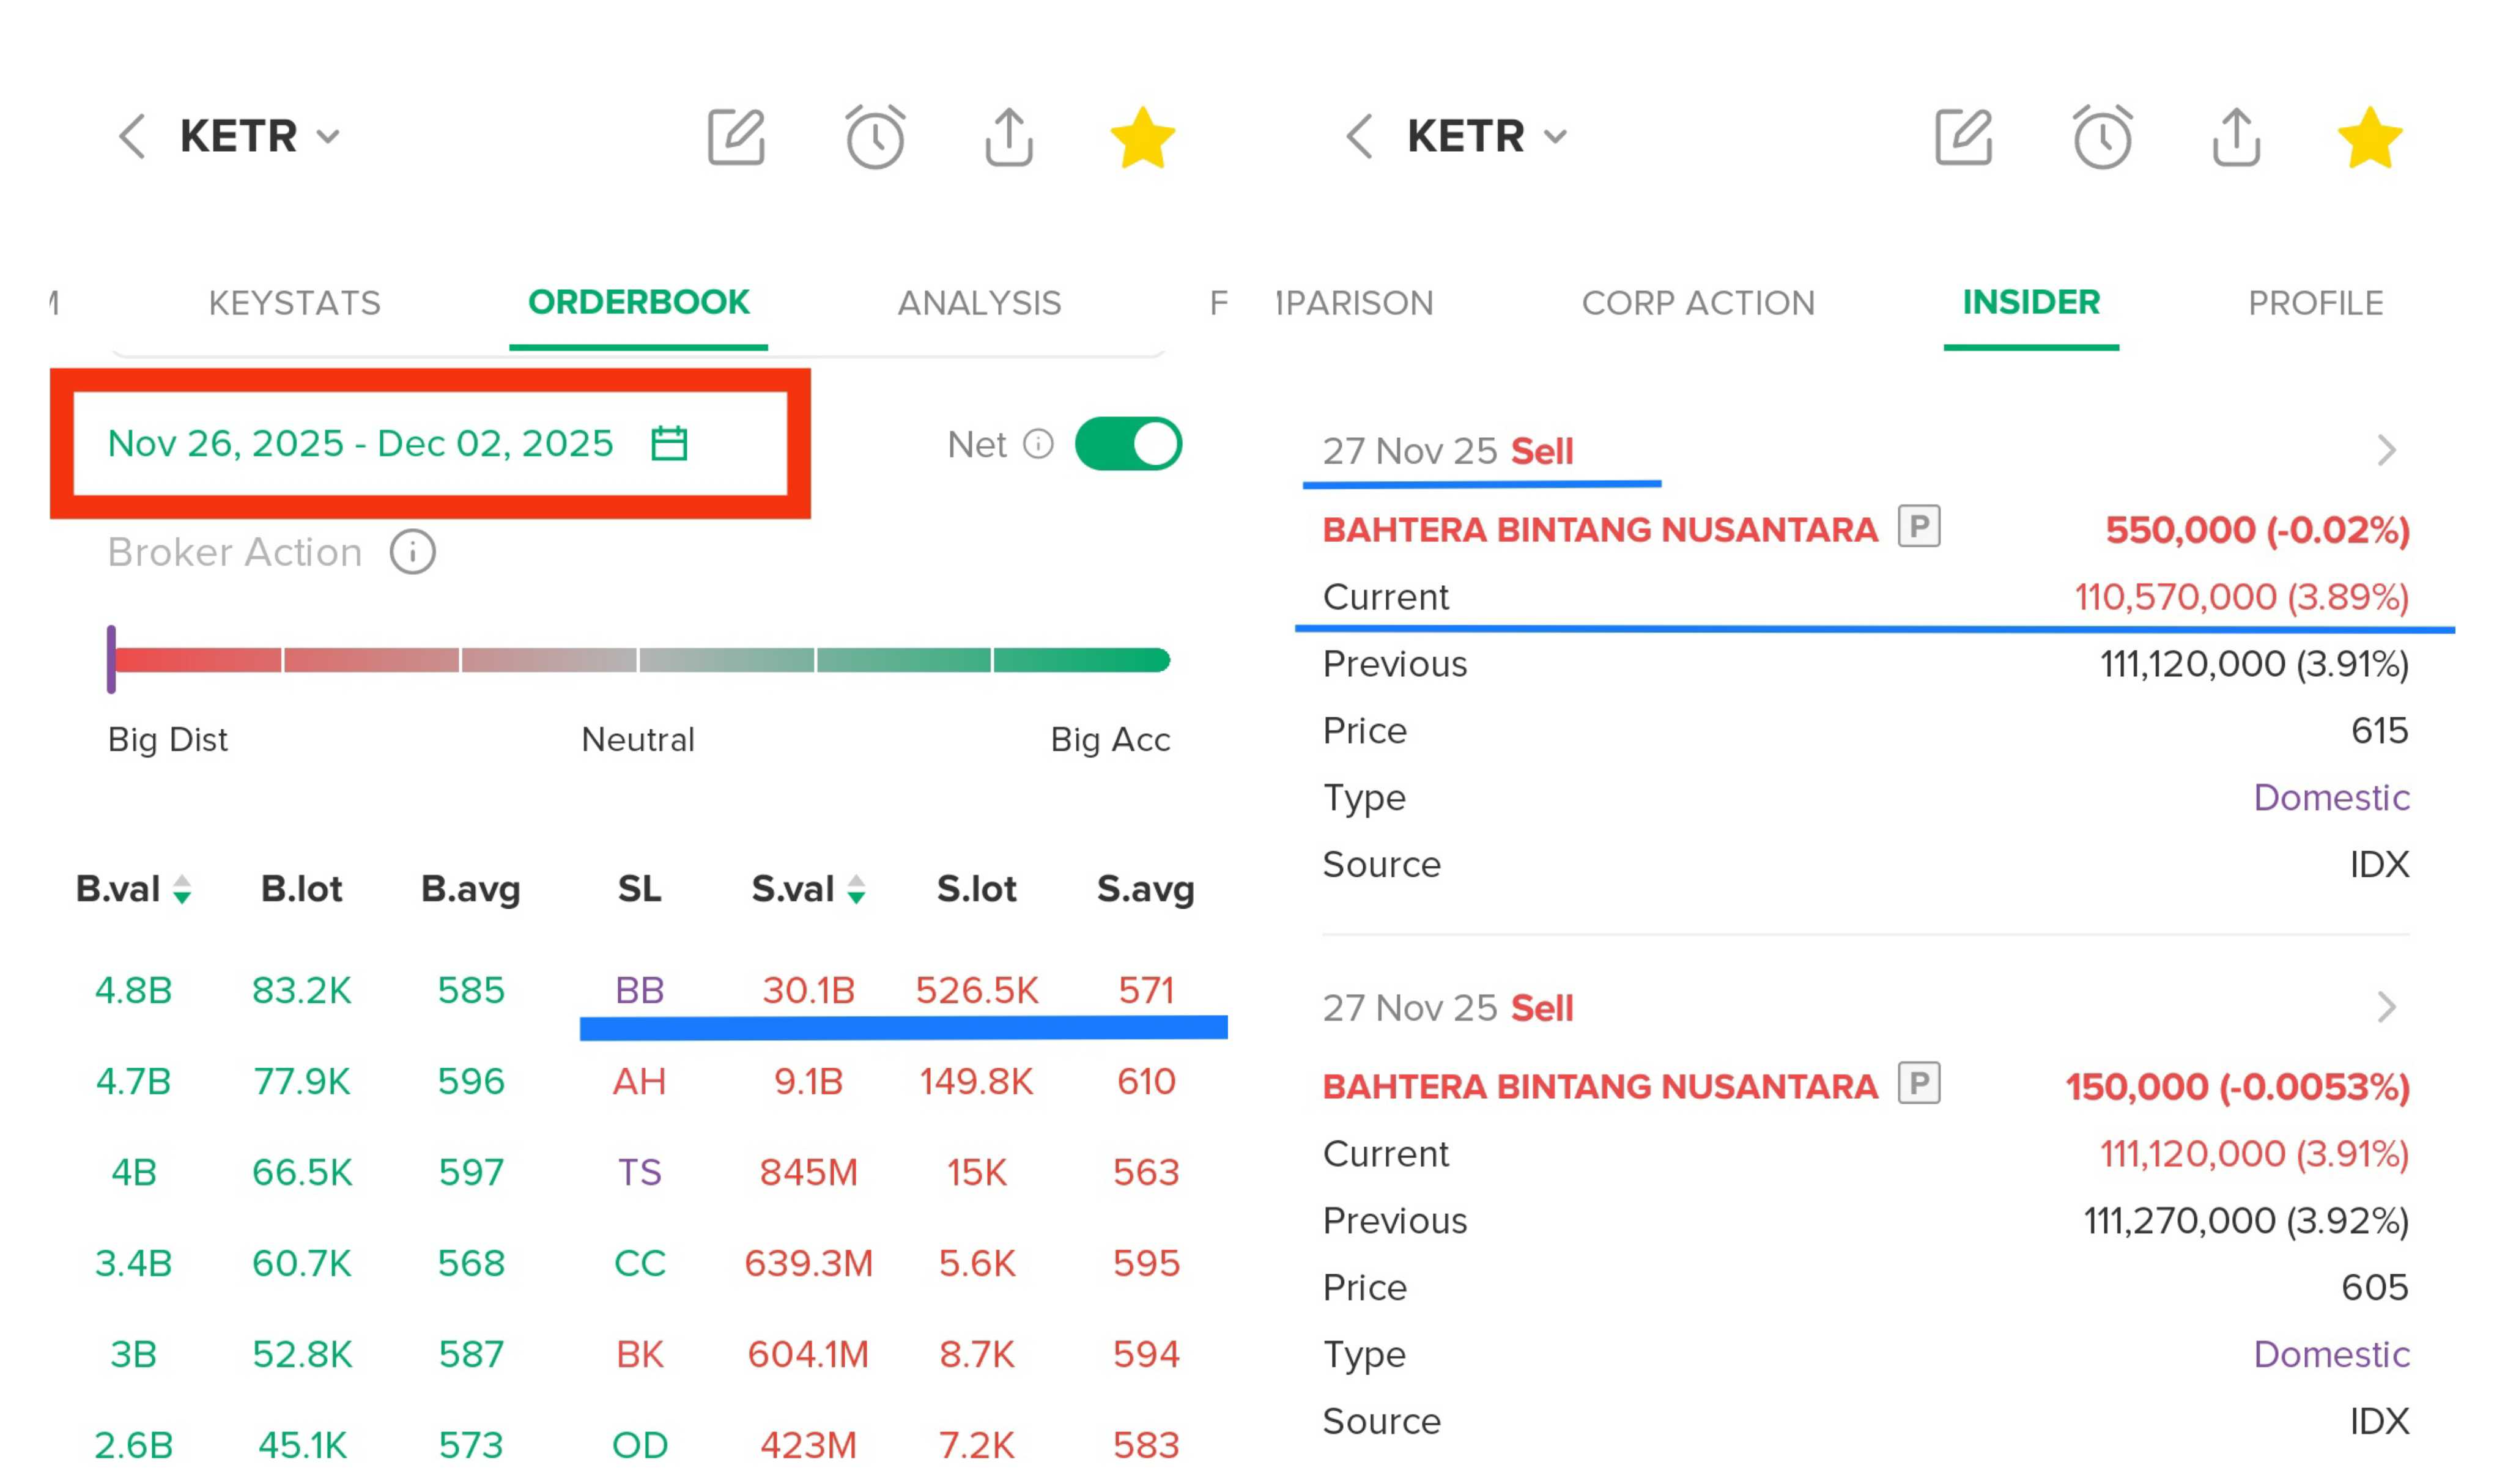Viewport: 2505px width, 1484px height.
Task: Tap the right panel share icon
Action: pyautogui.click(x=2236, y=137)
